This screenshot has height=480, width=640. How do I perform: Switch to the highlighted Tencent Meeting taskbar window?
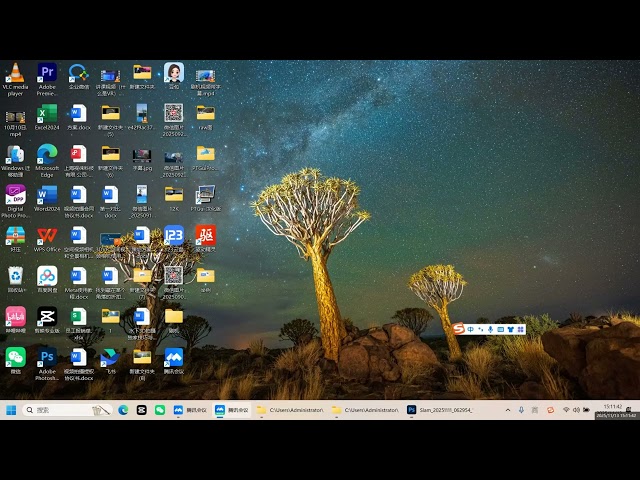[x=231, y=410]
